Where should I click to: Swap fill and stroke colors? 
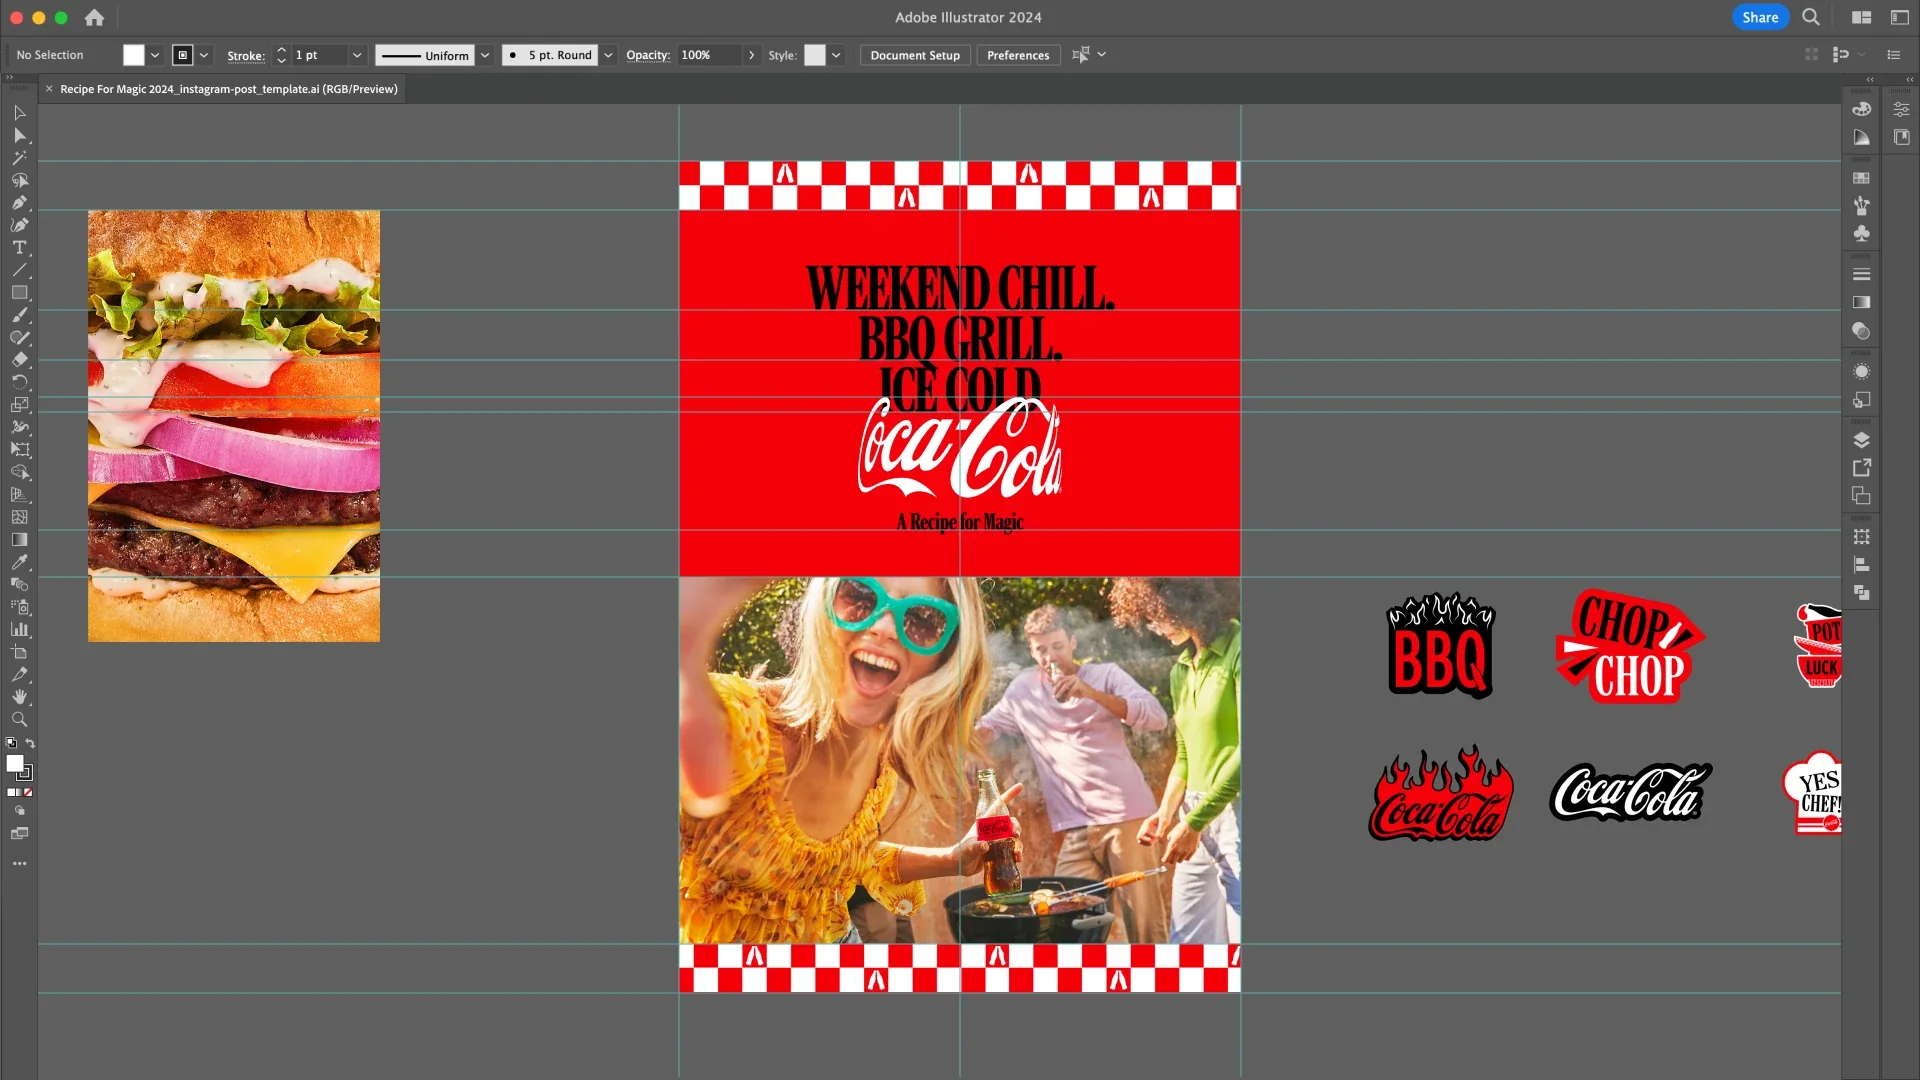(x=30, y=743)
